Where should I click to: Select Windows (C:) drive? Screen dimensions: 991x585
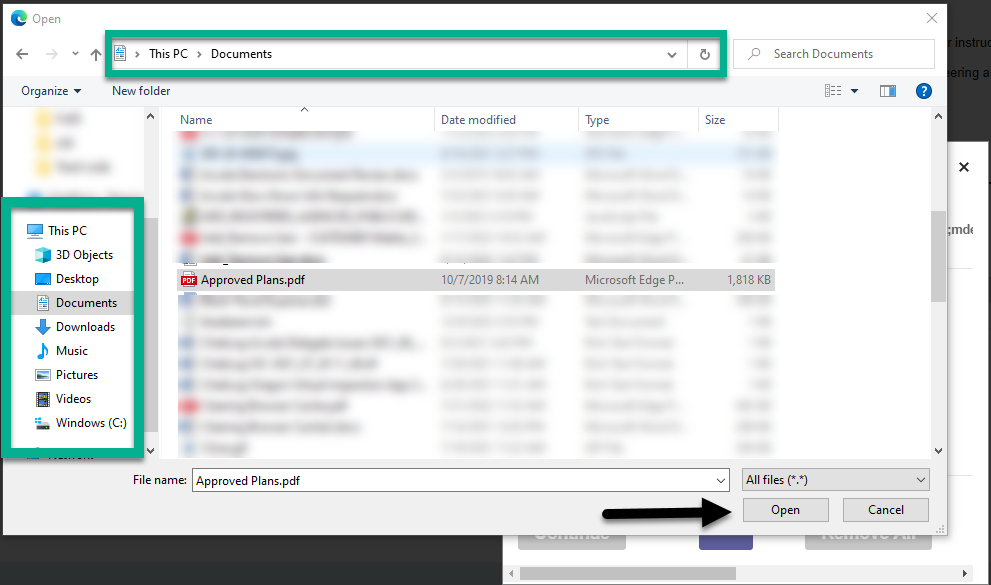pos(90,423)
